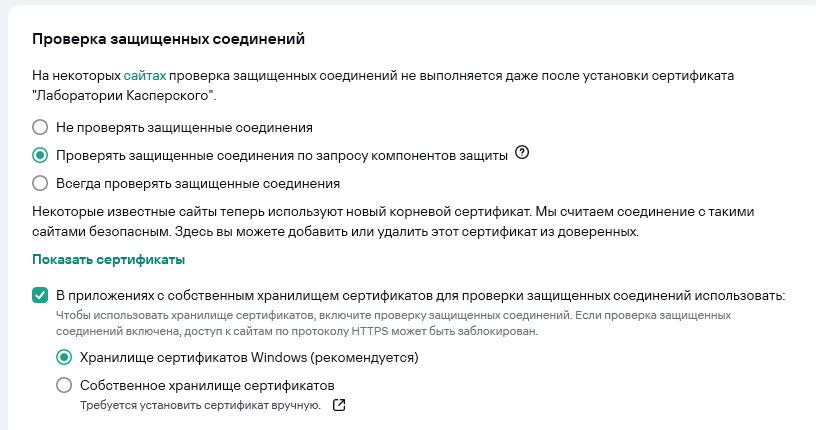This screenshot has height=430, width=816.
Task: Click the "Всегда проверять защищенные соединения" label text
Action: 198,183
